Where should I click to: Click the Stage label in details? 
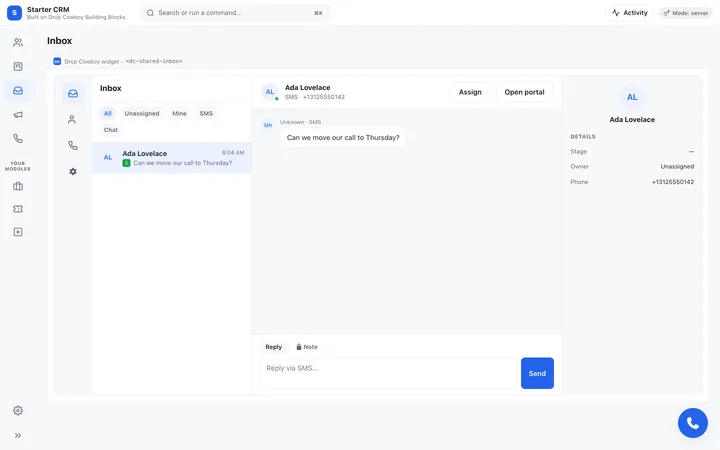(x=579, y=152)
